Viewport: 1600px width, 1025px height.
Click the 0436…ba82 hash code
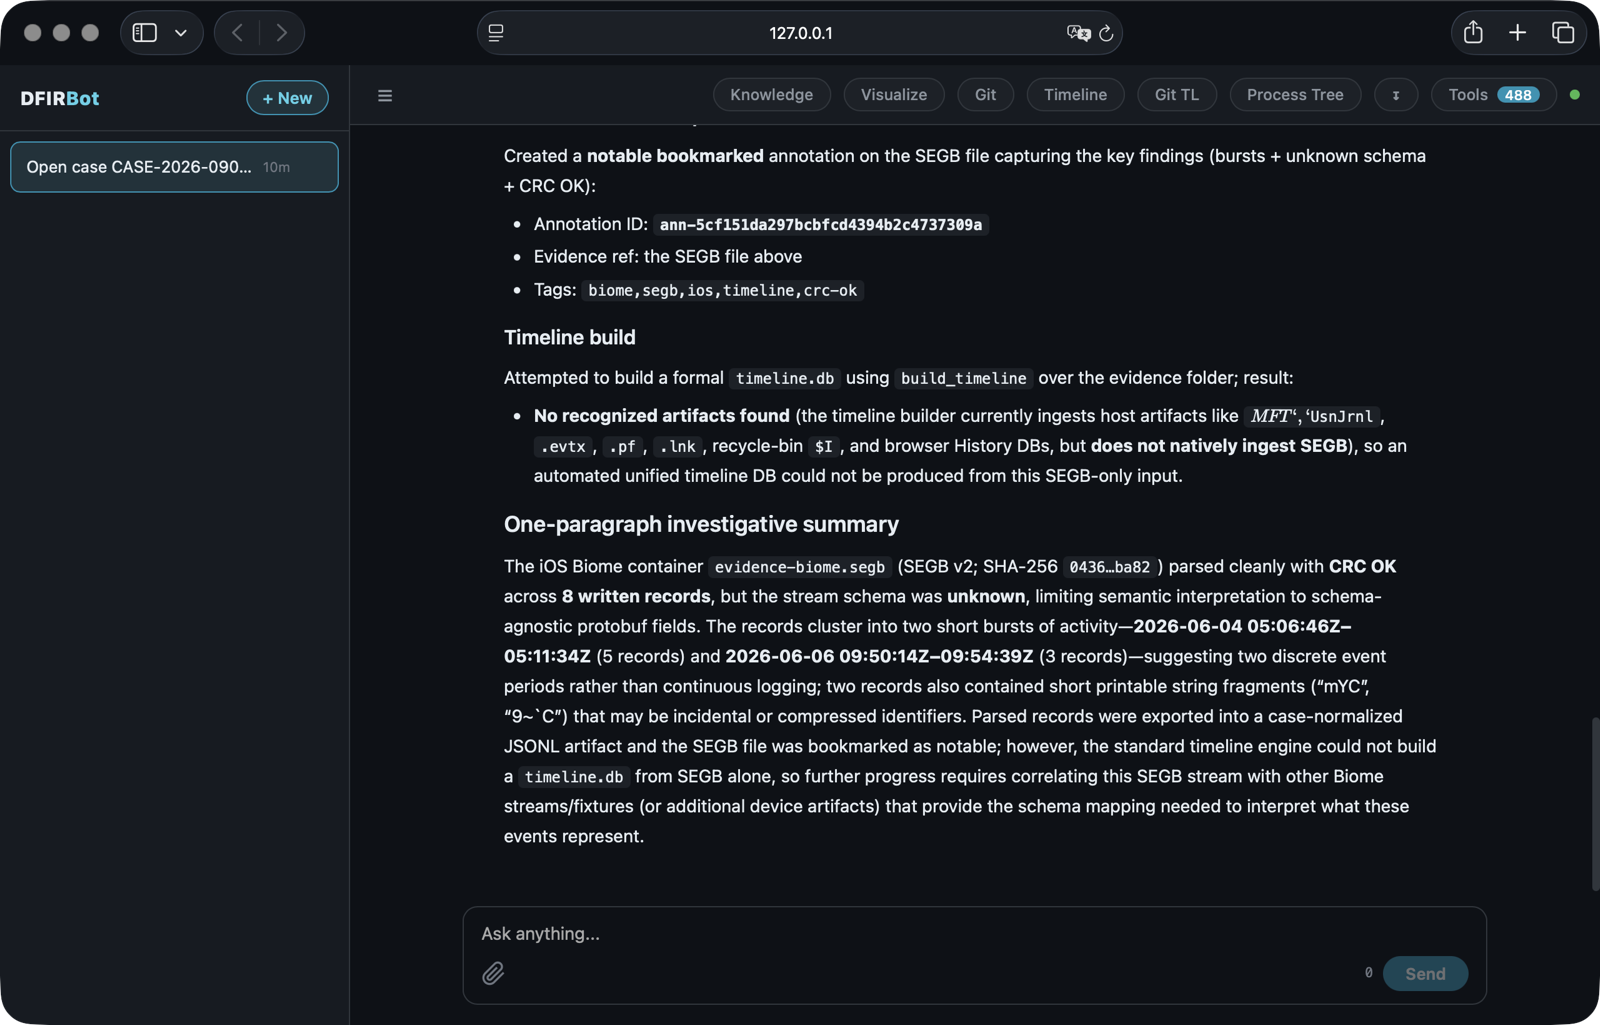click(x=1110, y=567)
